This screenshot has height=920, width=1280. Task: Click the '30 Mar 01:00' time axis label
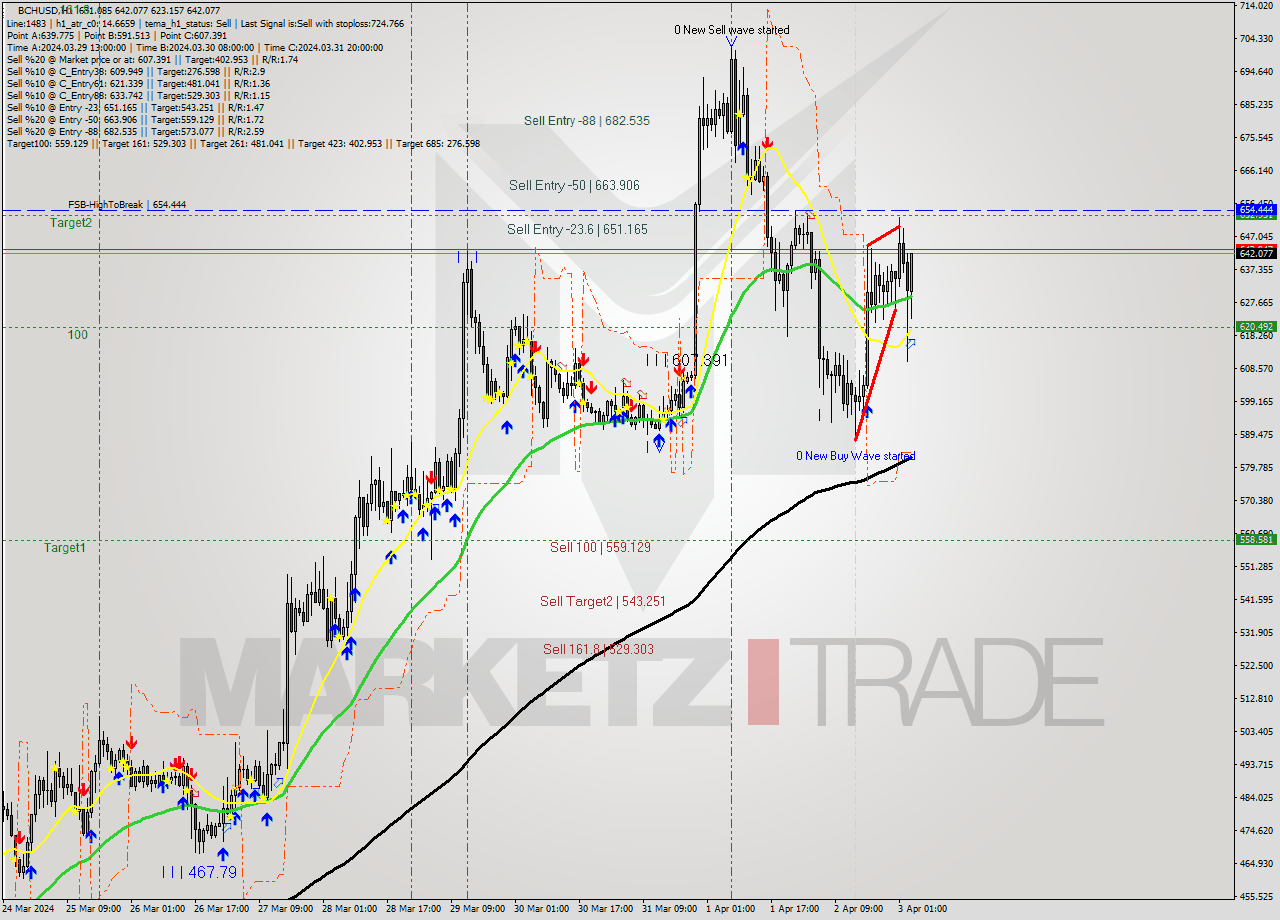tap(542, 909)
